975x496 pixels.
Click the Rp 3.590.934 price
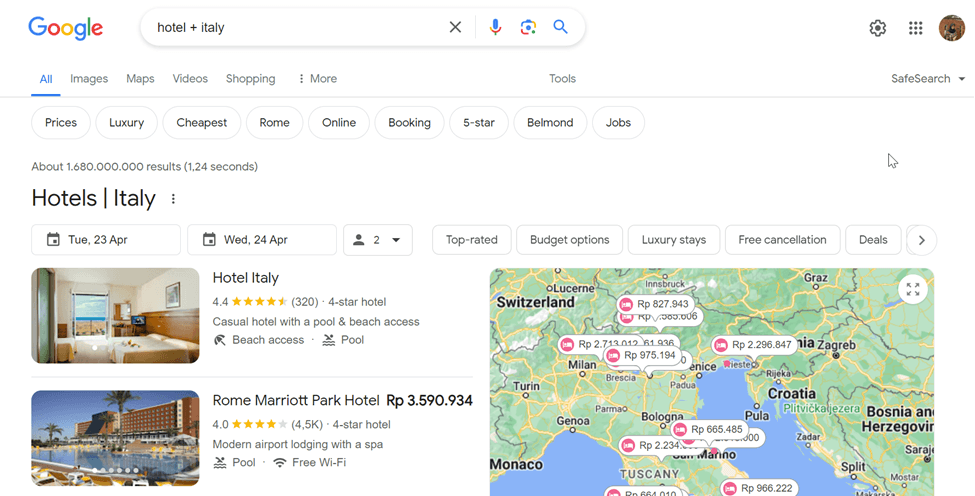pyautogui.click(x=430, y=401)
